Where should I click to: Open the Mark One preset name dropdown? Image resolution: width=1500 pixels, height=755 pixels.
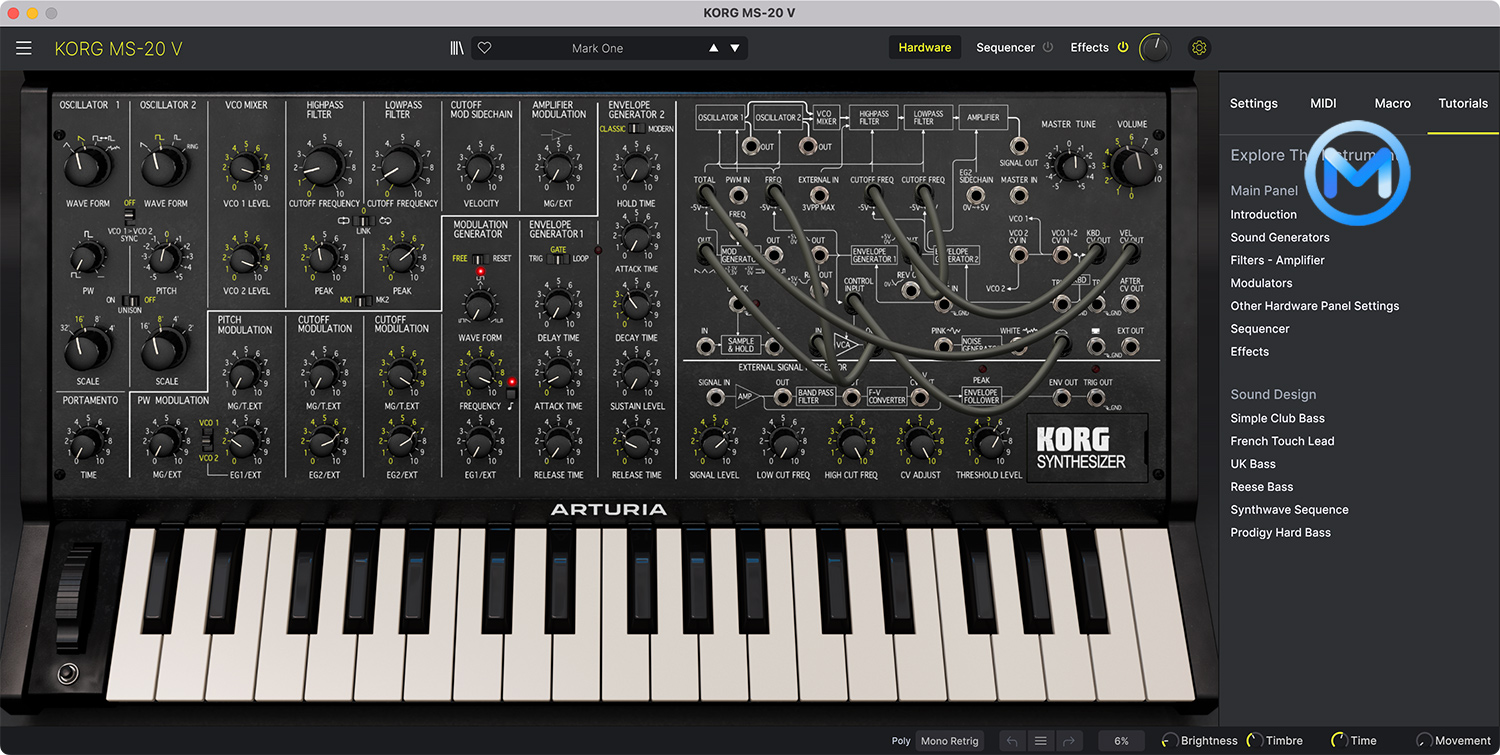[x=597, y=48]
